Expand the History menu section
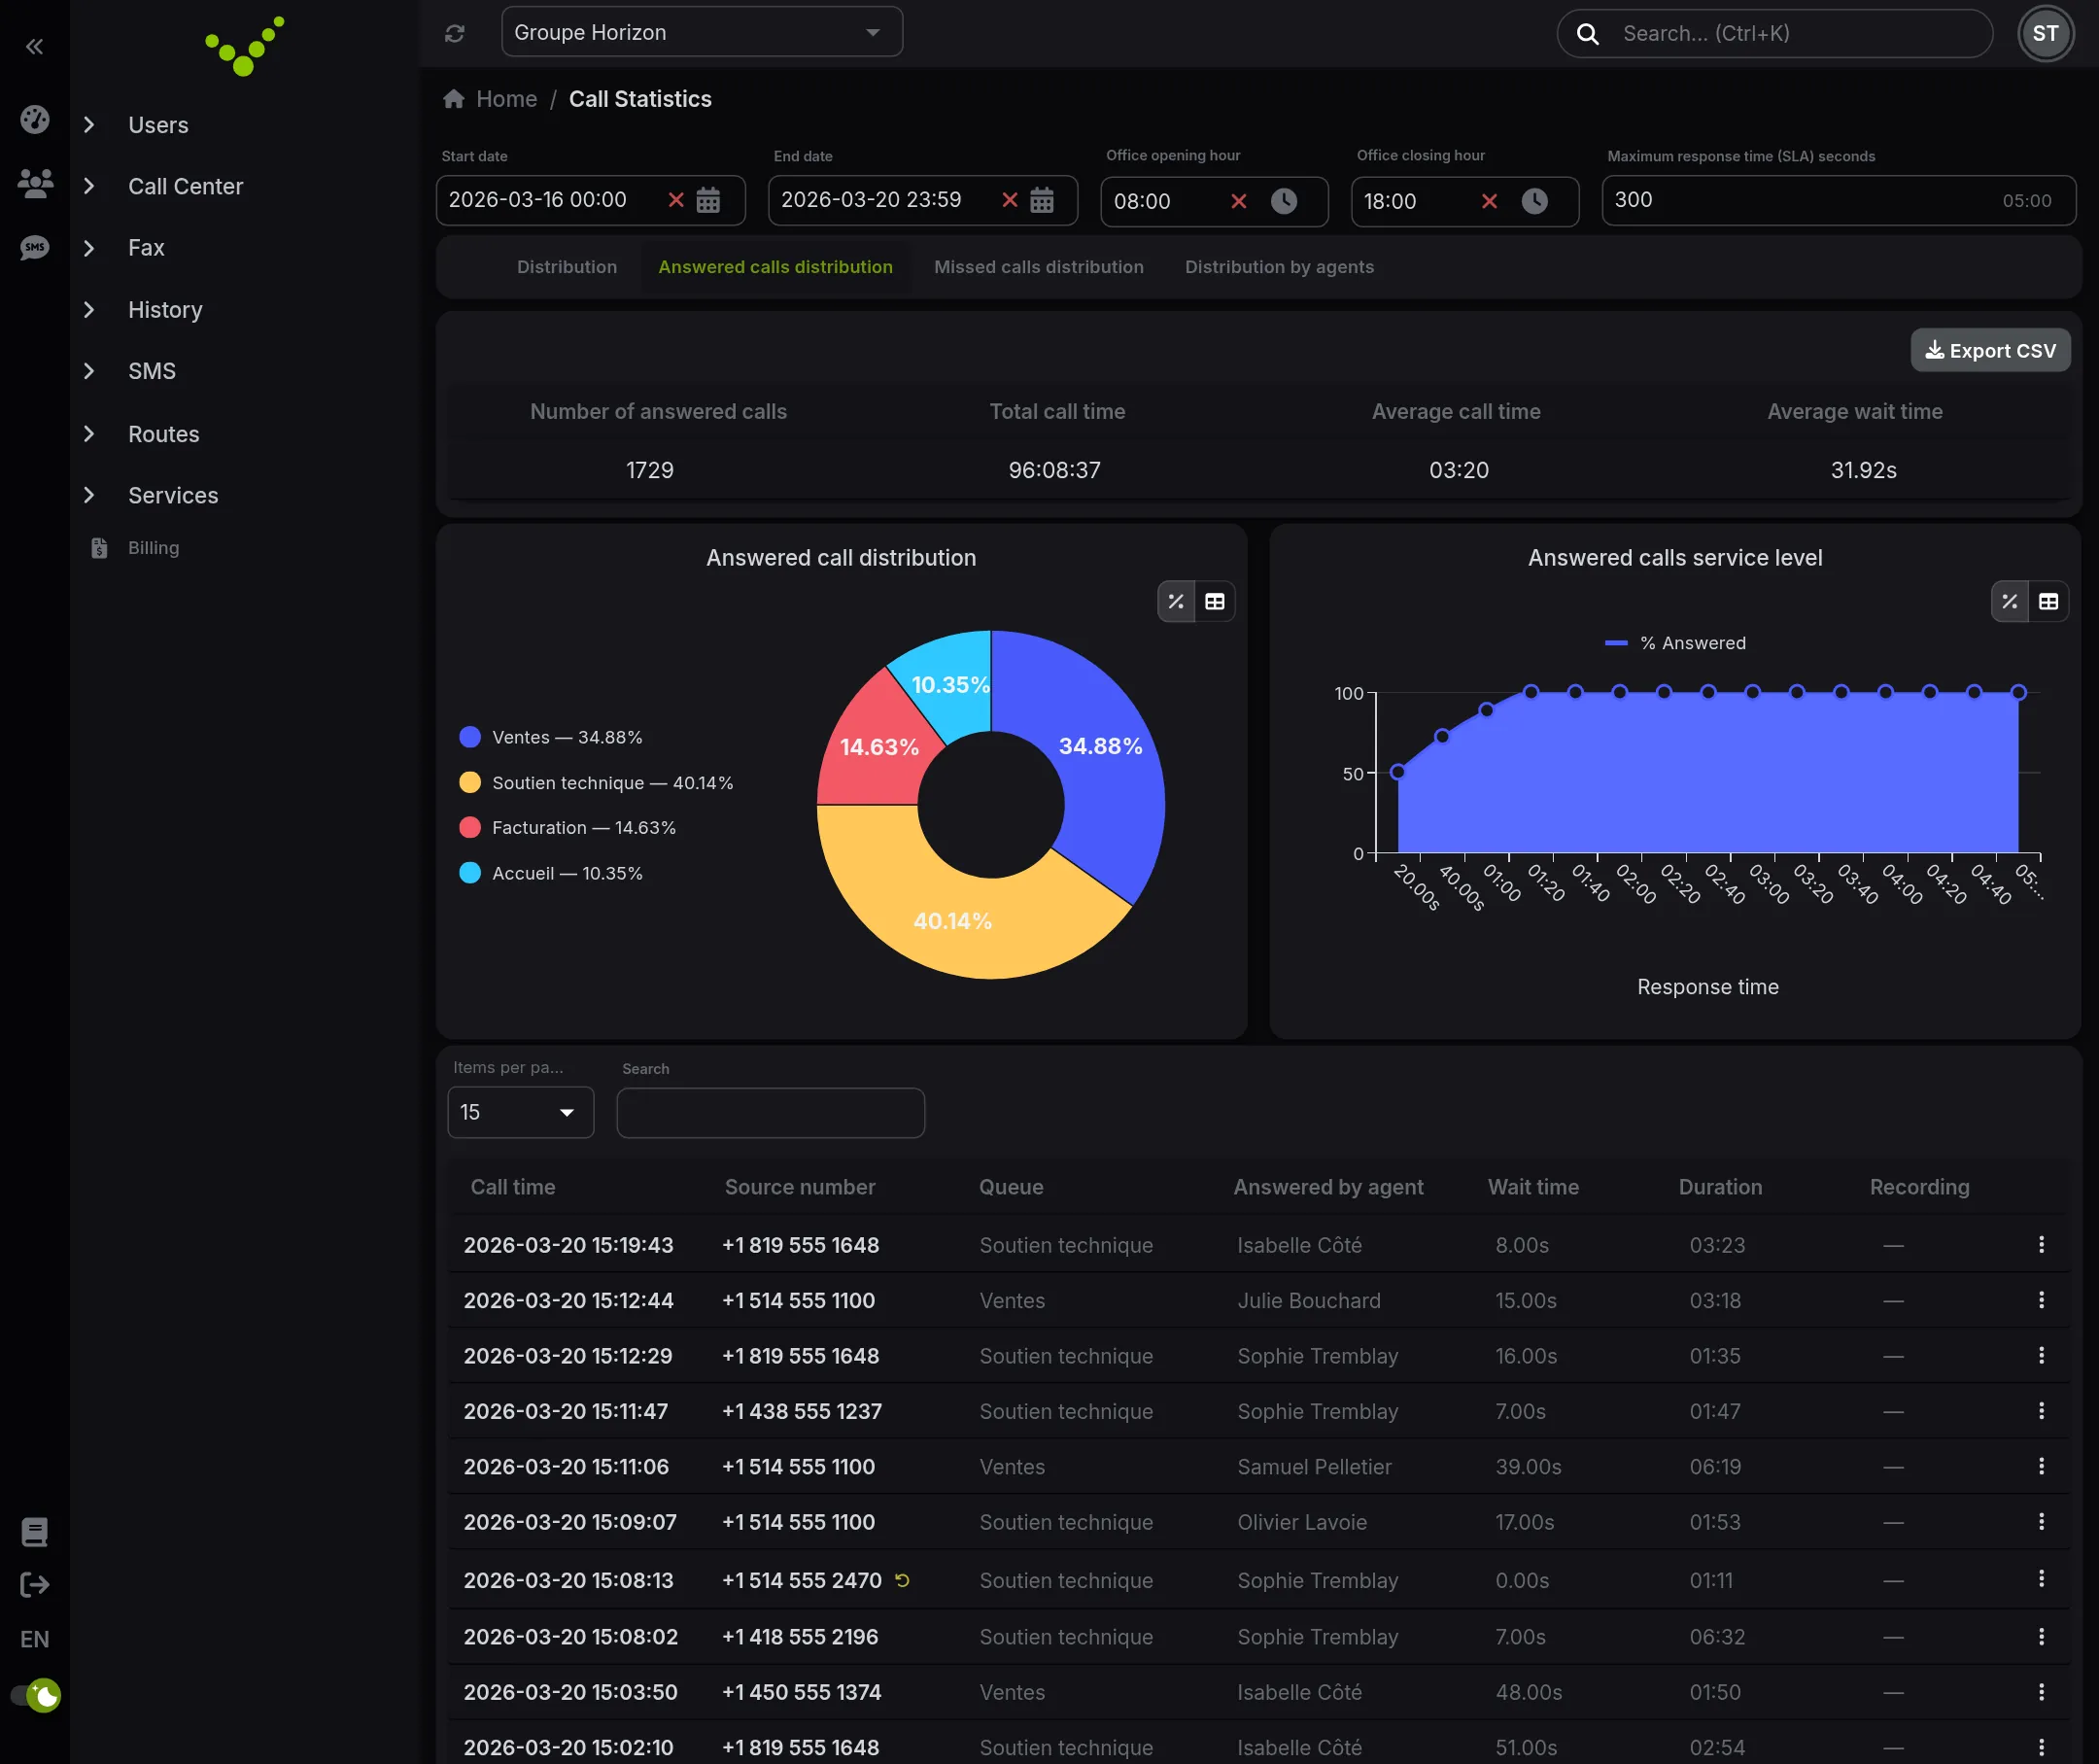The height and width of the screenshot is (1764, 2099). 165,310
